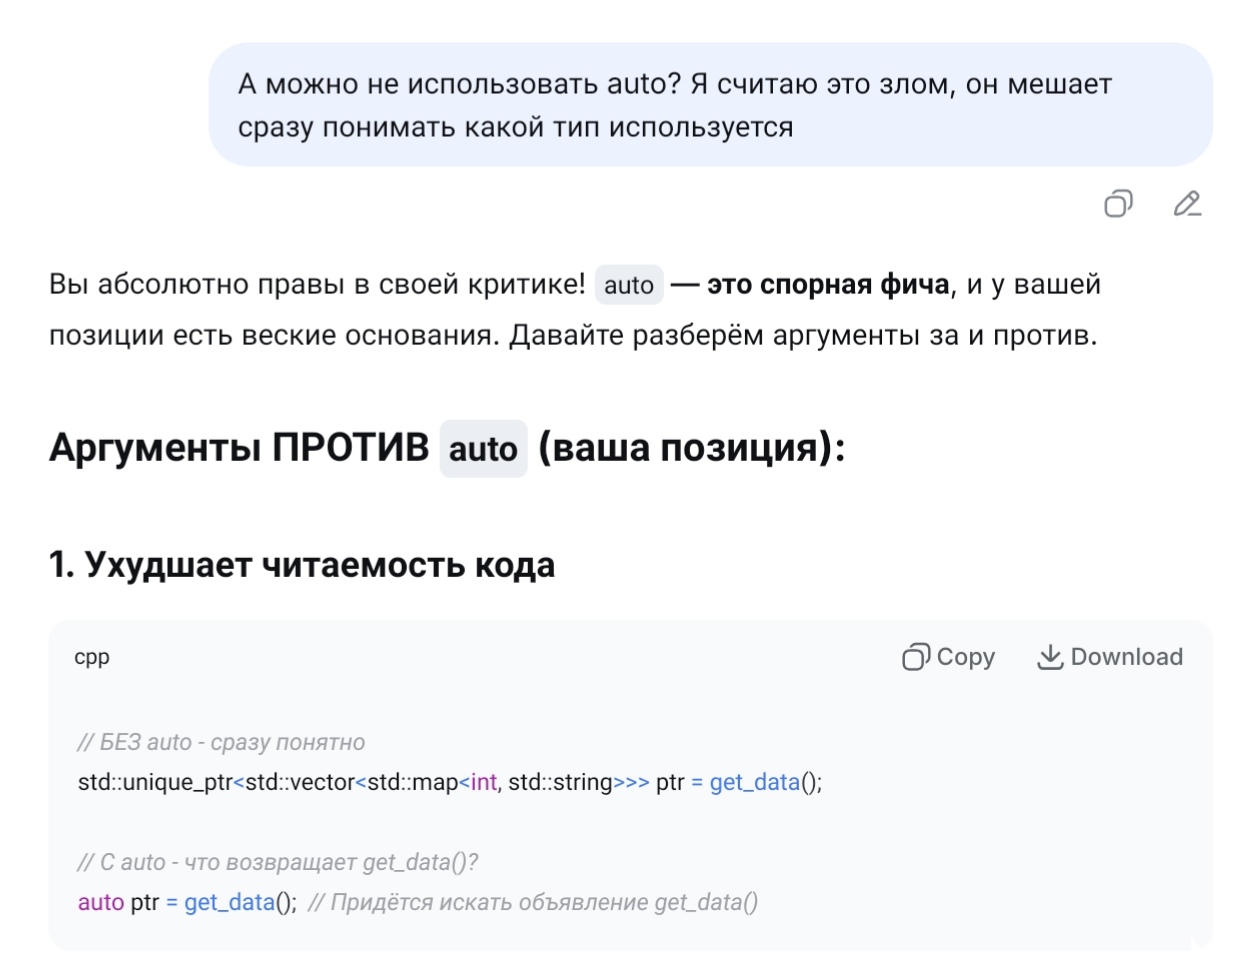Click the cpp language label
Screen dimensions: 1251x967
pos(92,657)
